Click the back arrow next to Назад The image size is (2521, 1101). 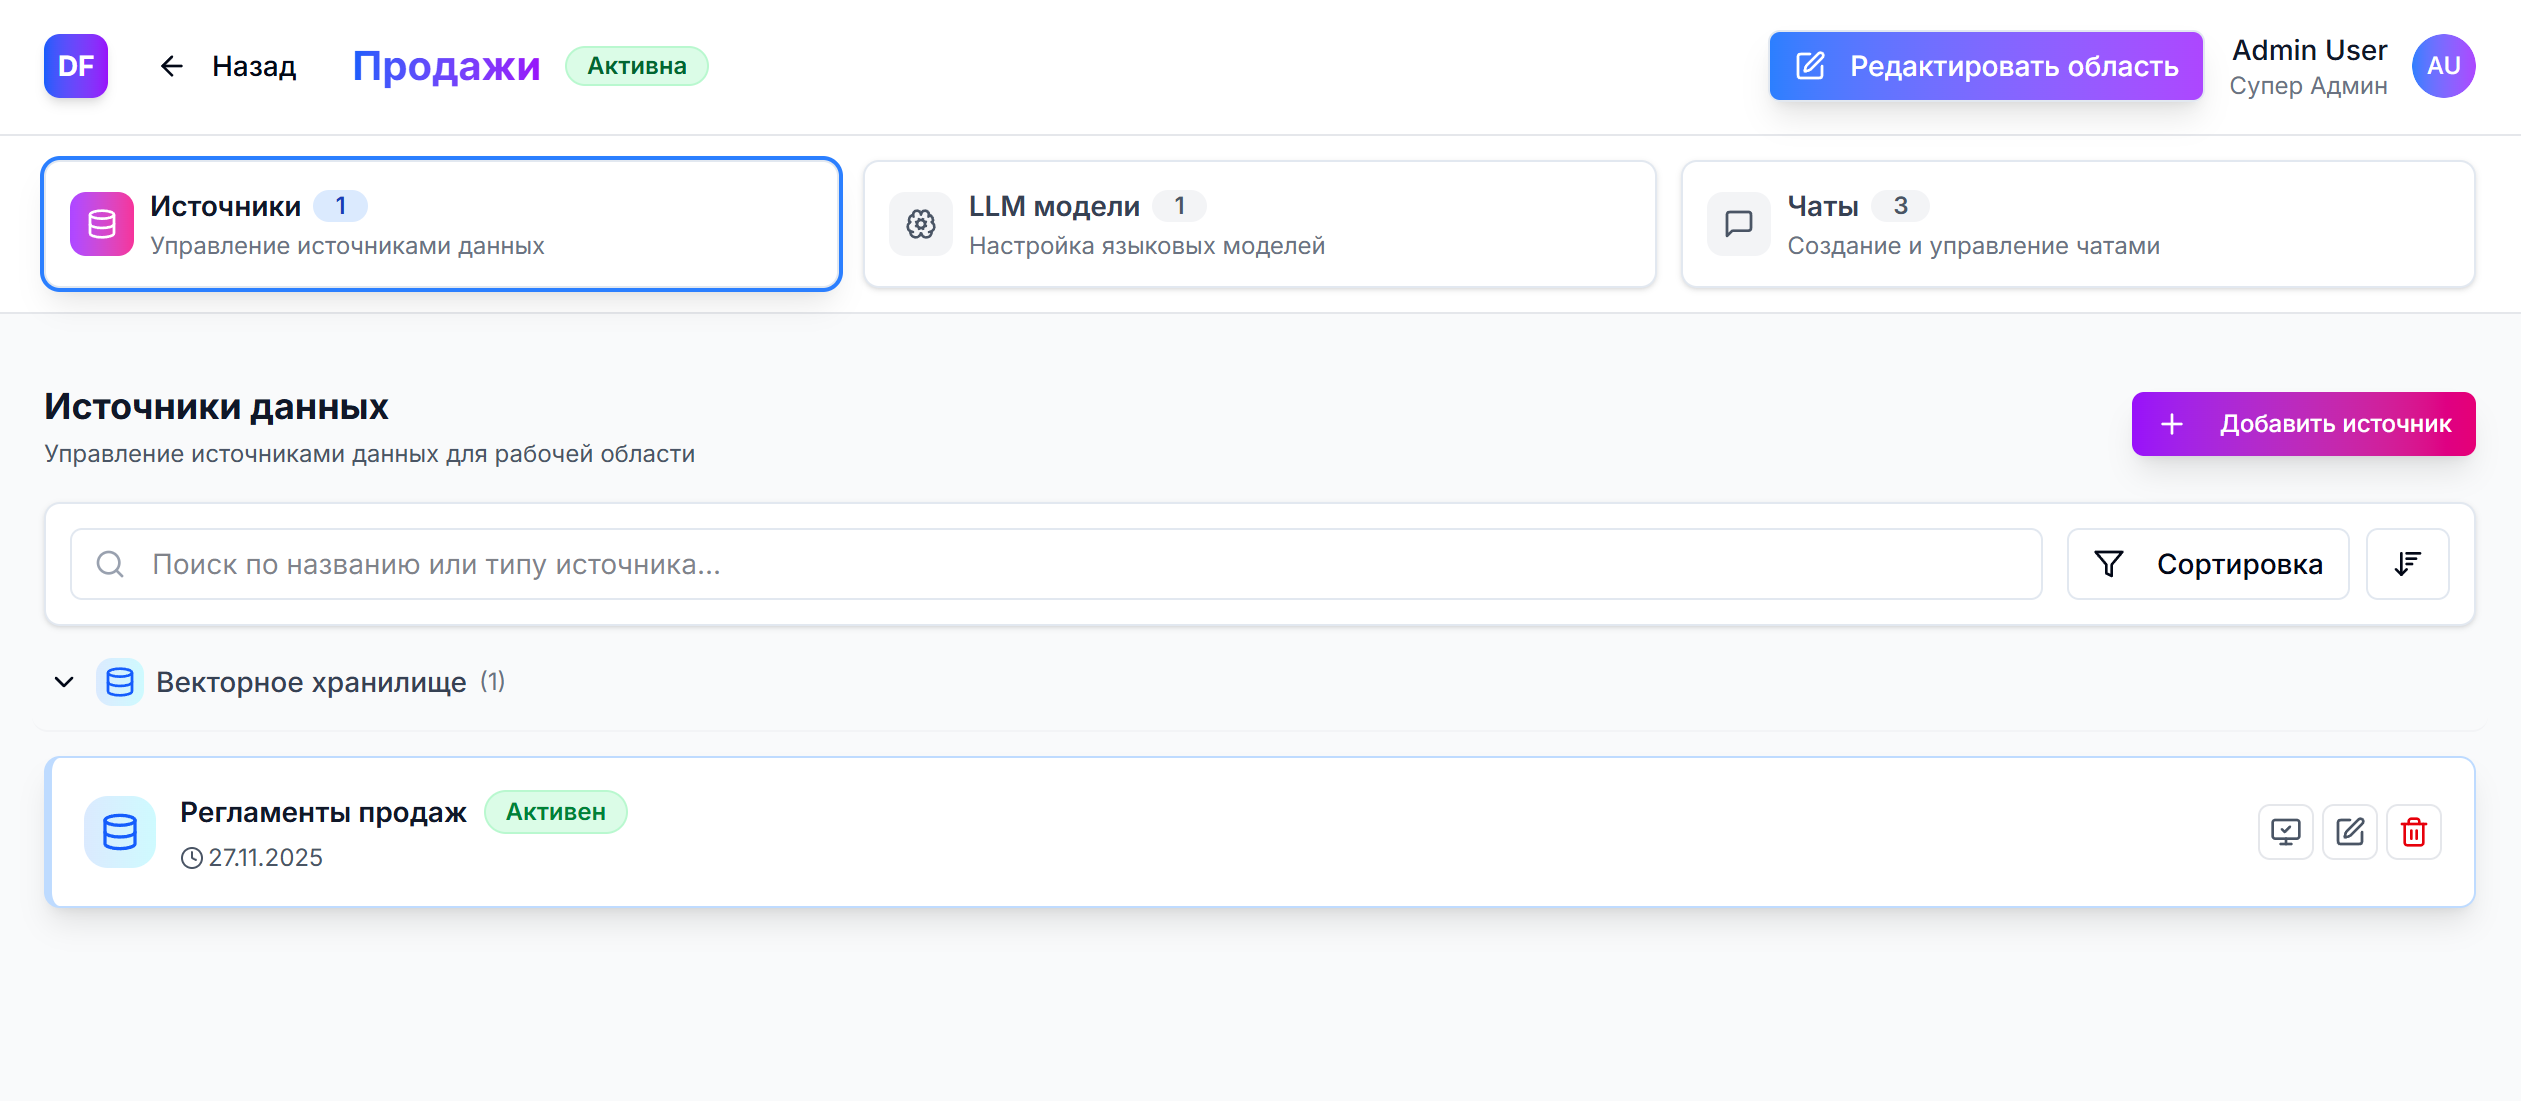click(x=172, y=66)
